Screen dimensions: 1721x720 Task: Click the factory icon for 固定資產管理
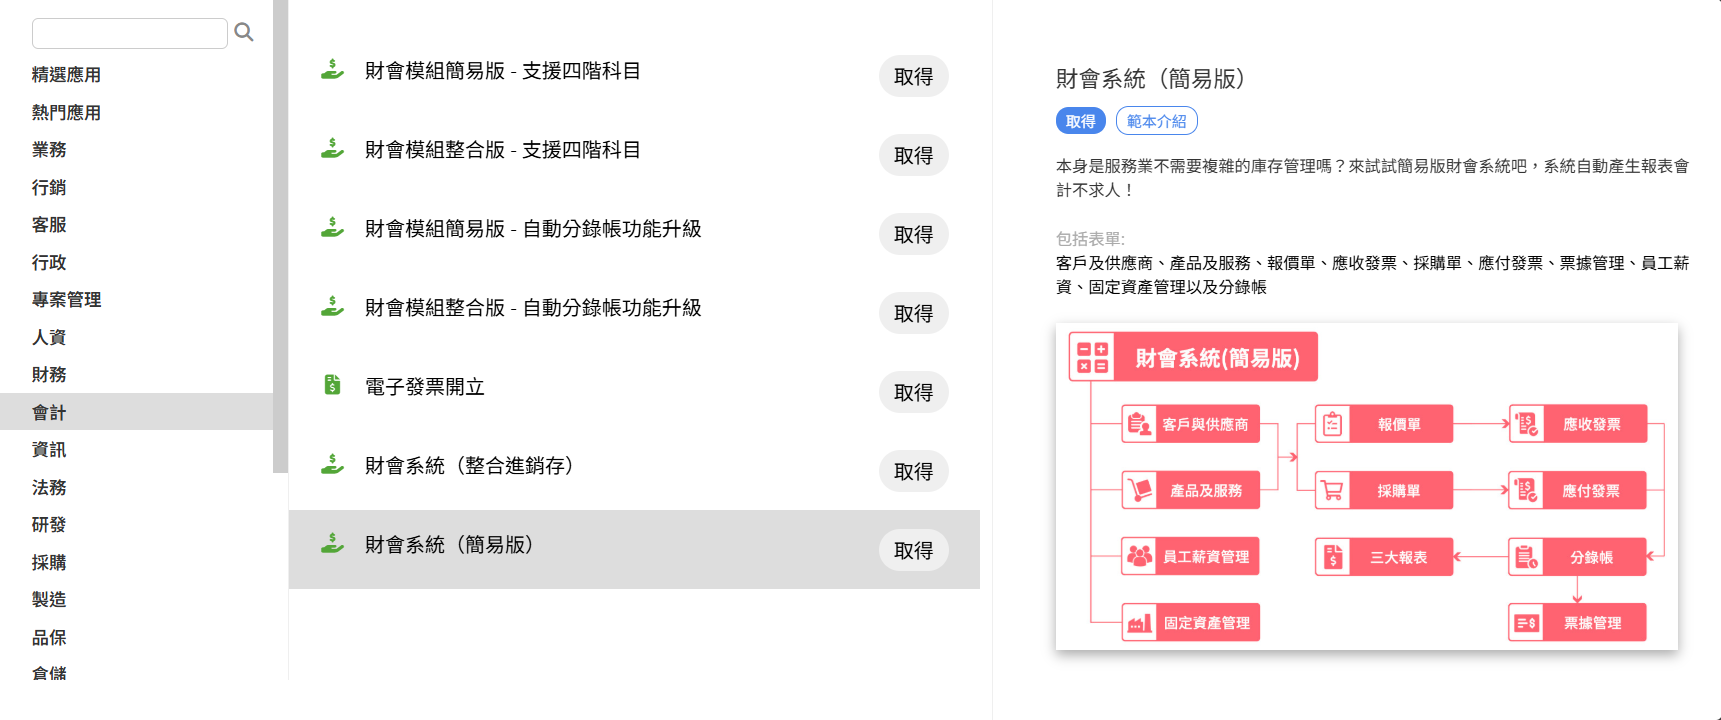click(1139, 623)
